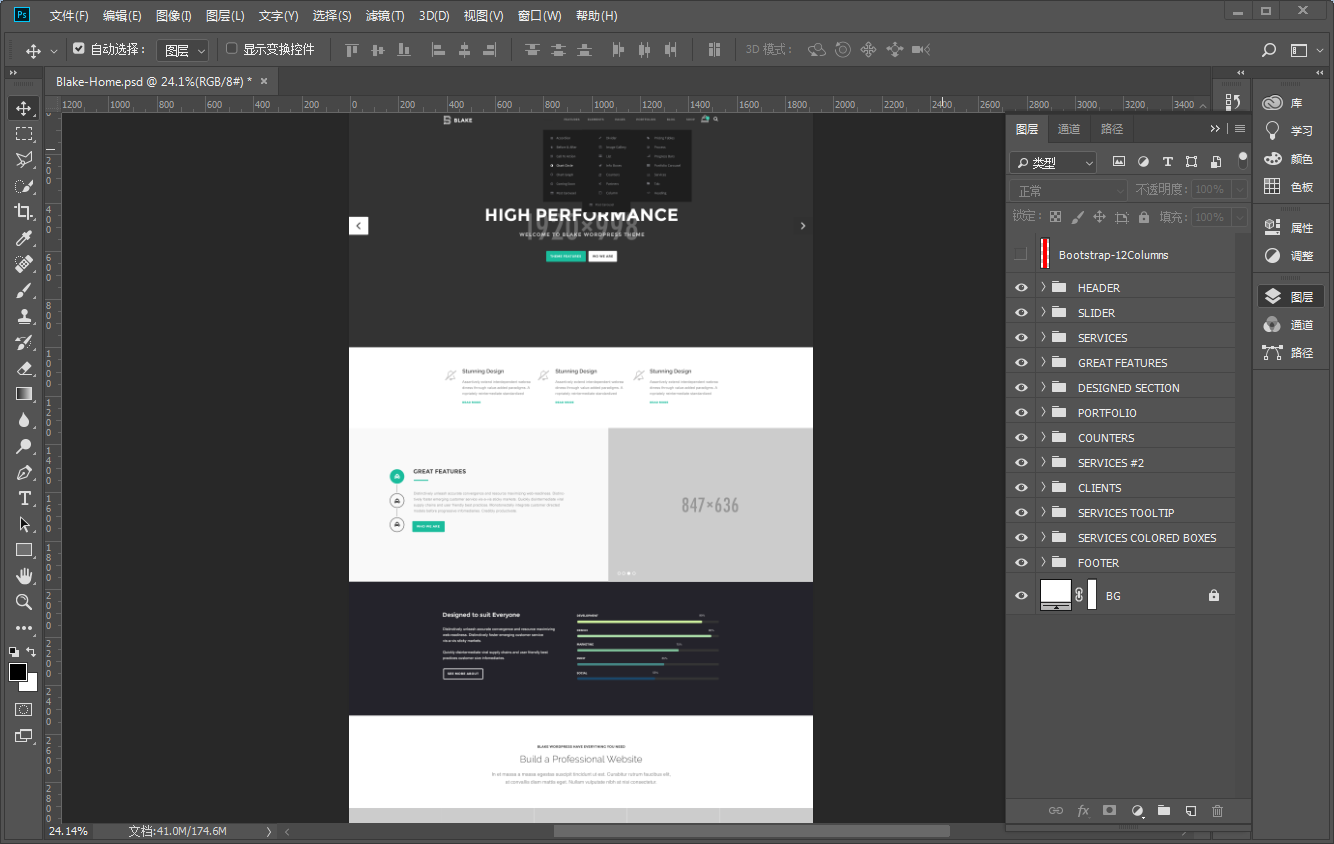Delete layer with trash icon

point(1217,811)
